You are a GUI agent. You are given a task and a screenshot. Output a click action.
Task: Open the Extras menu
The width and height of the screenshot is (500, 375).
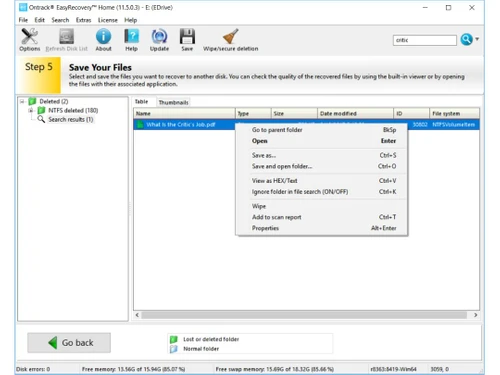(83, 20)
